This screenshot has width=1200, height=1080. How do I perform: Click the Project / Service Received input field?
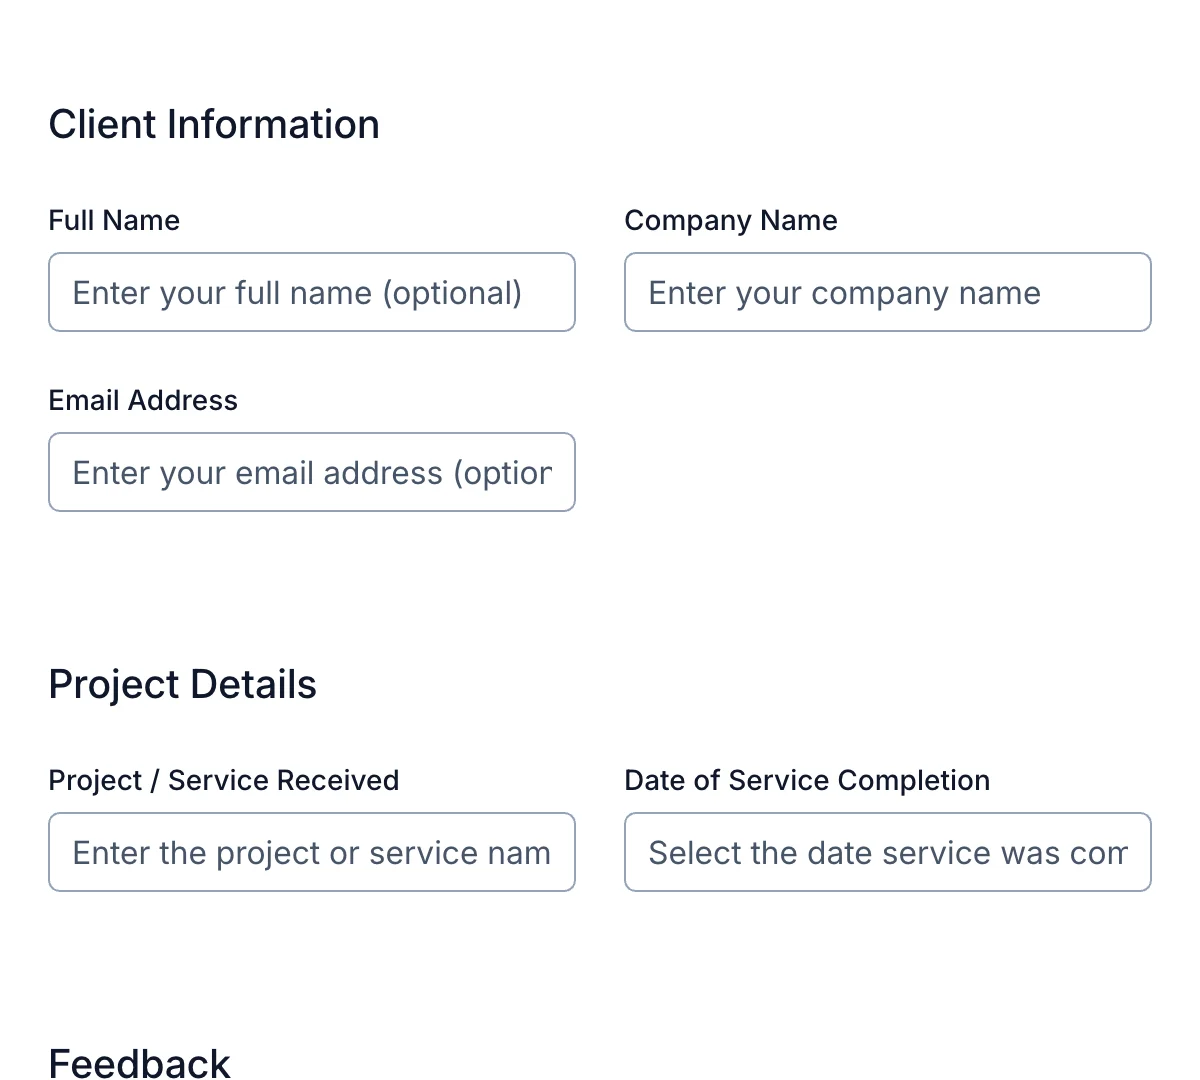[x=312, y=852]
